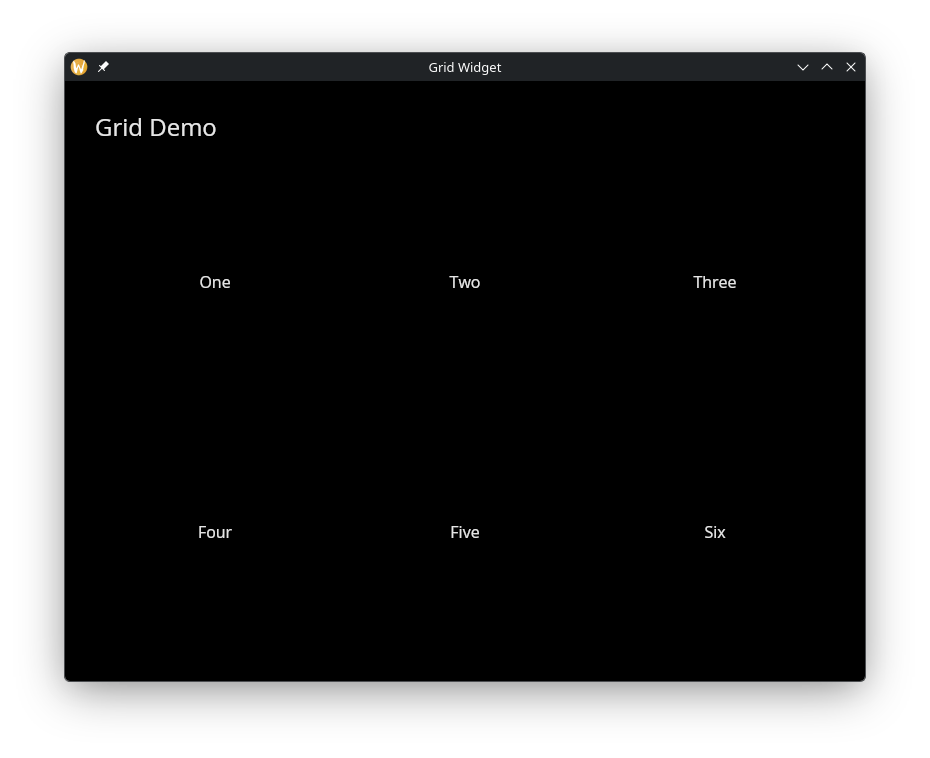930x758 pixels.
Task: Click the Four label
Action: [x=214, y=532]
